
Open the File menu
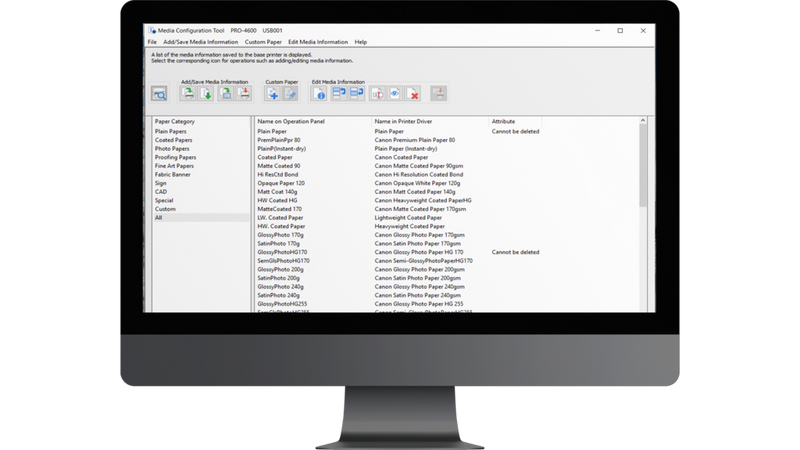click(x=152, y=42)
